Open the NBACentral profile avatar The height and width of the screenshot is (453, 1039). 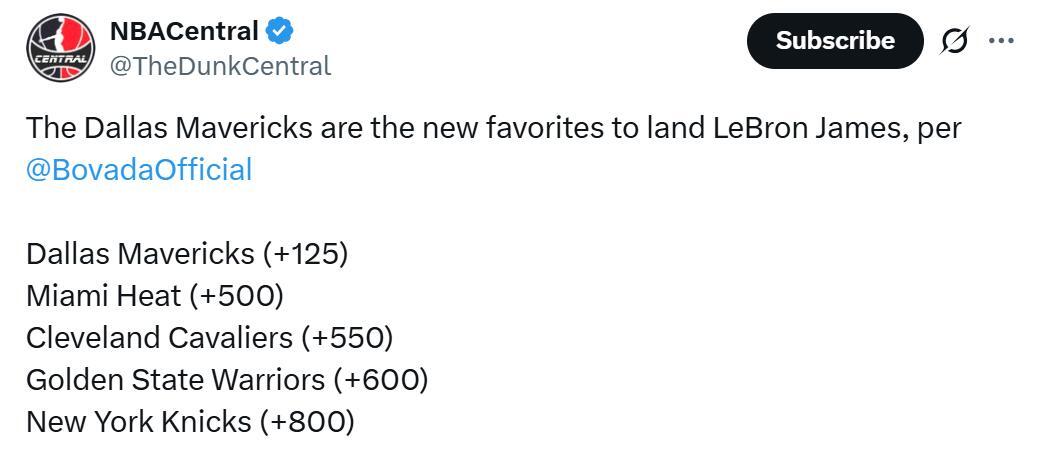(60, 48)
